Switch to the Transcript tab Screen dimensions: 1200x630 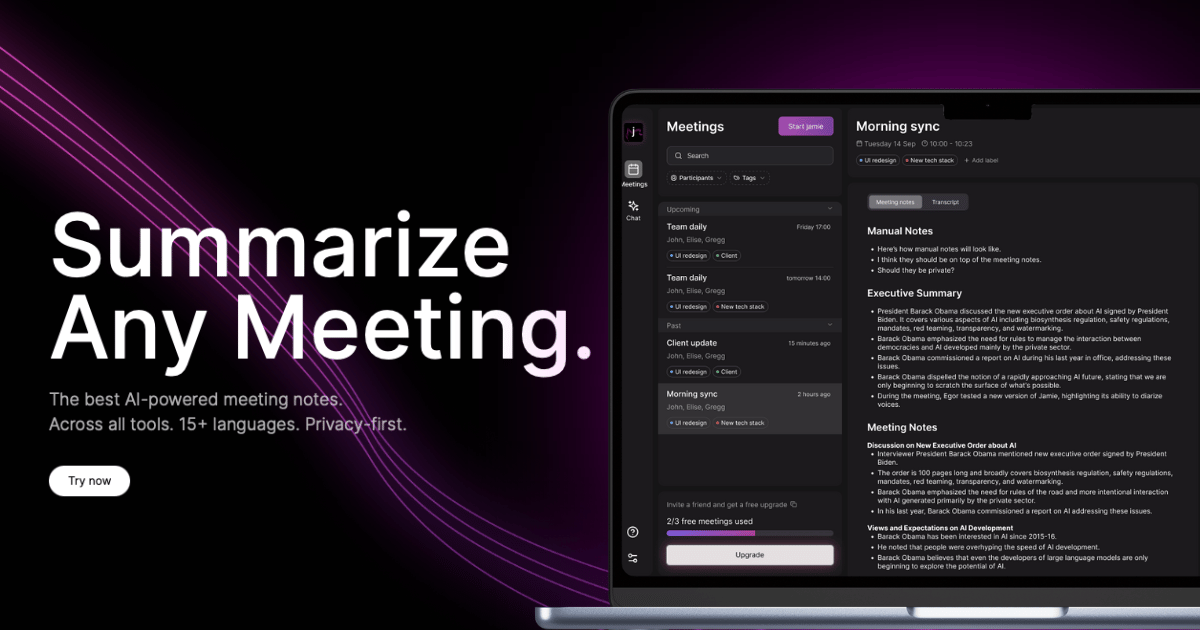tap(945, 202)
